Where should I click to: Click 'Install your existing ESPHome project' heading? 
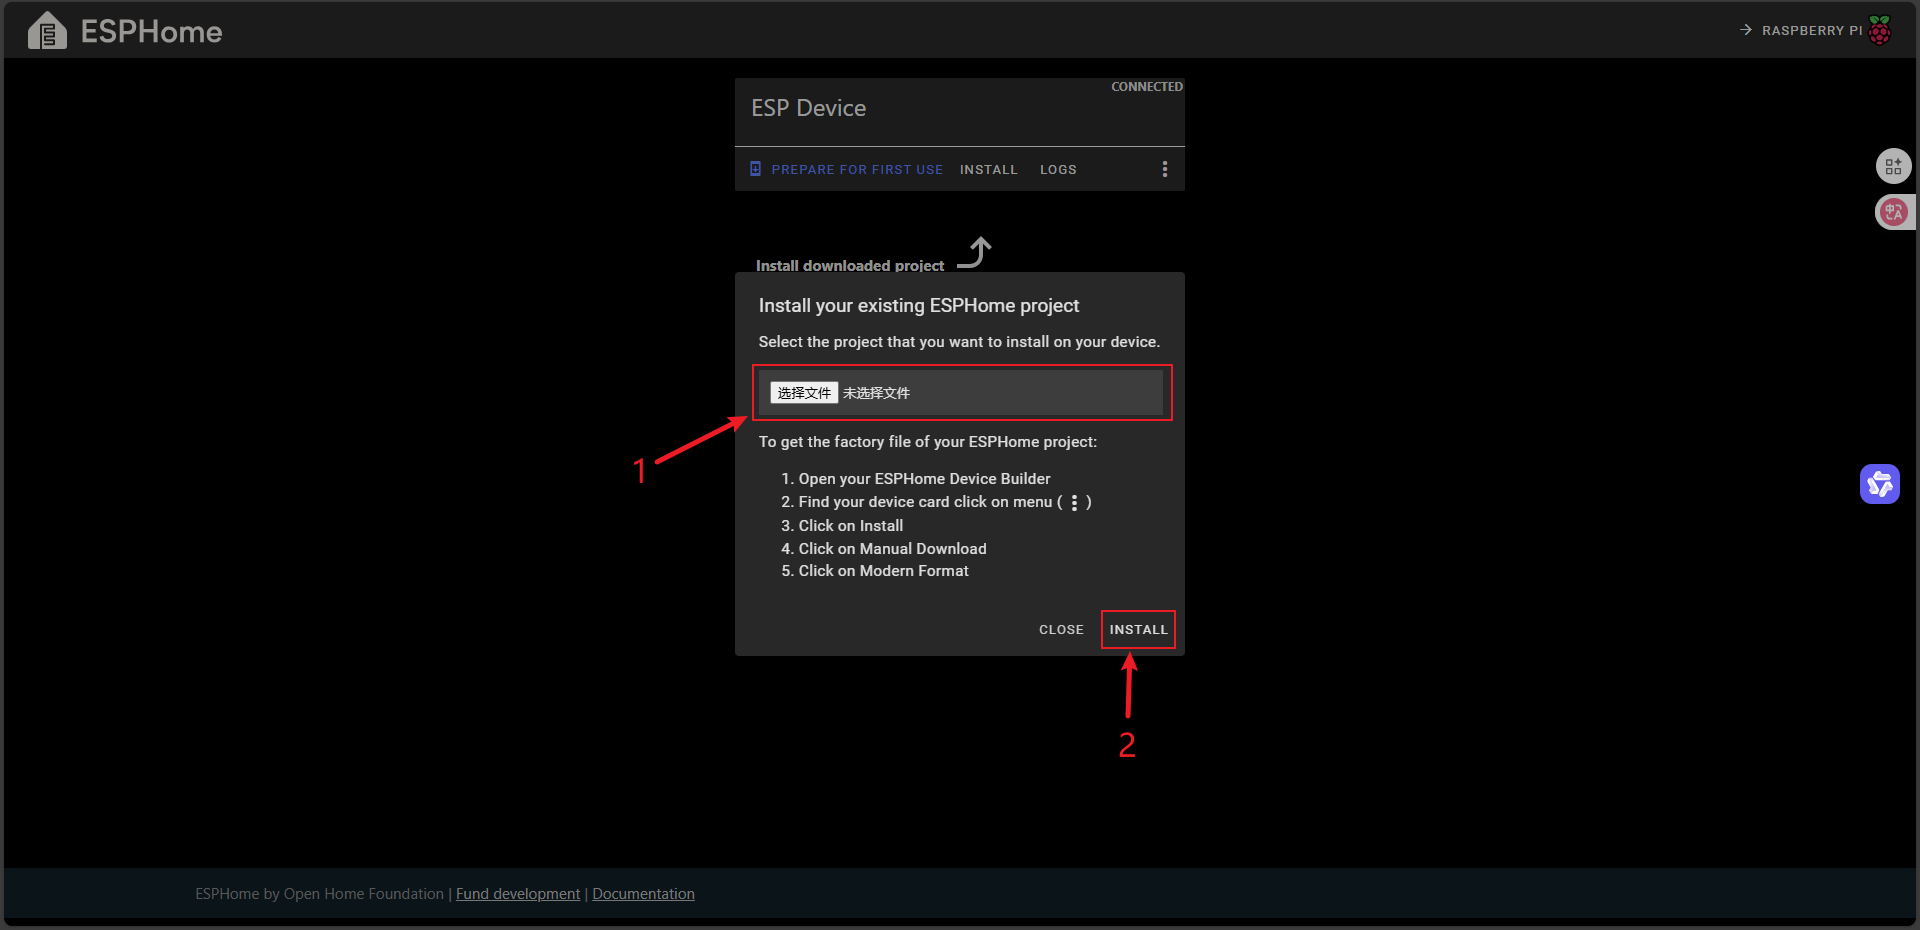click(919, 306)
